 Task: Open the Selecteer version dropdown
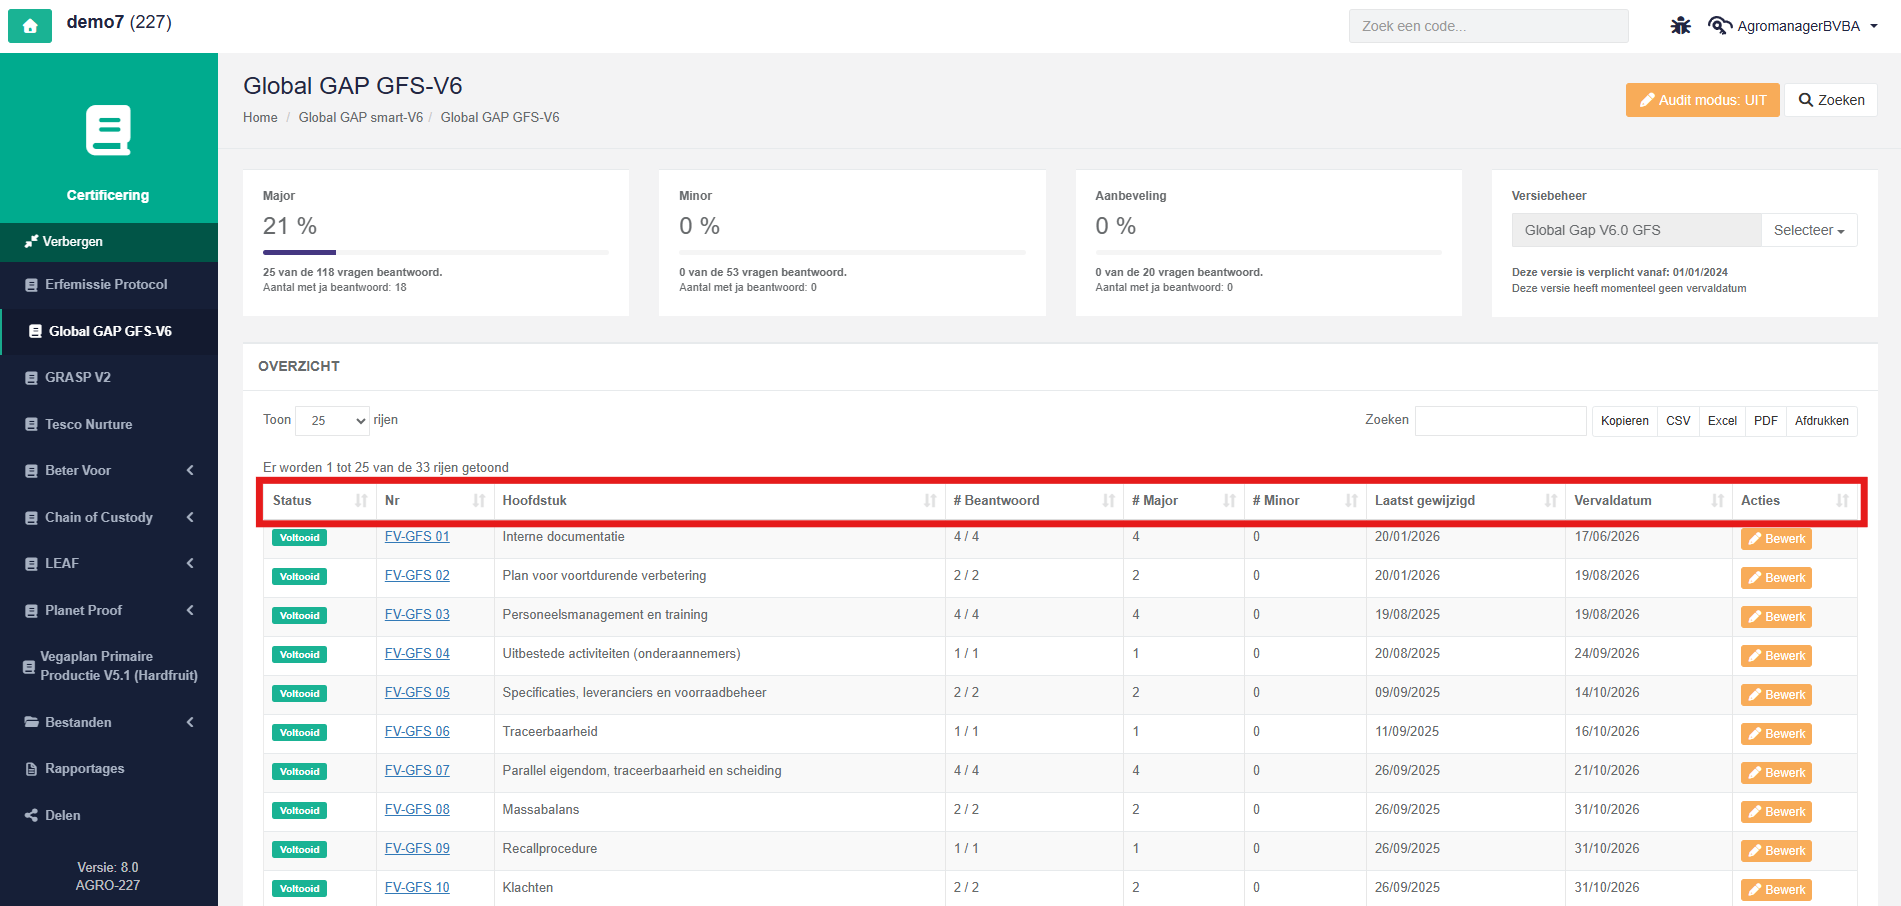pyautogui.click(x=1809, y=230)
